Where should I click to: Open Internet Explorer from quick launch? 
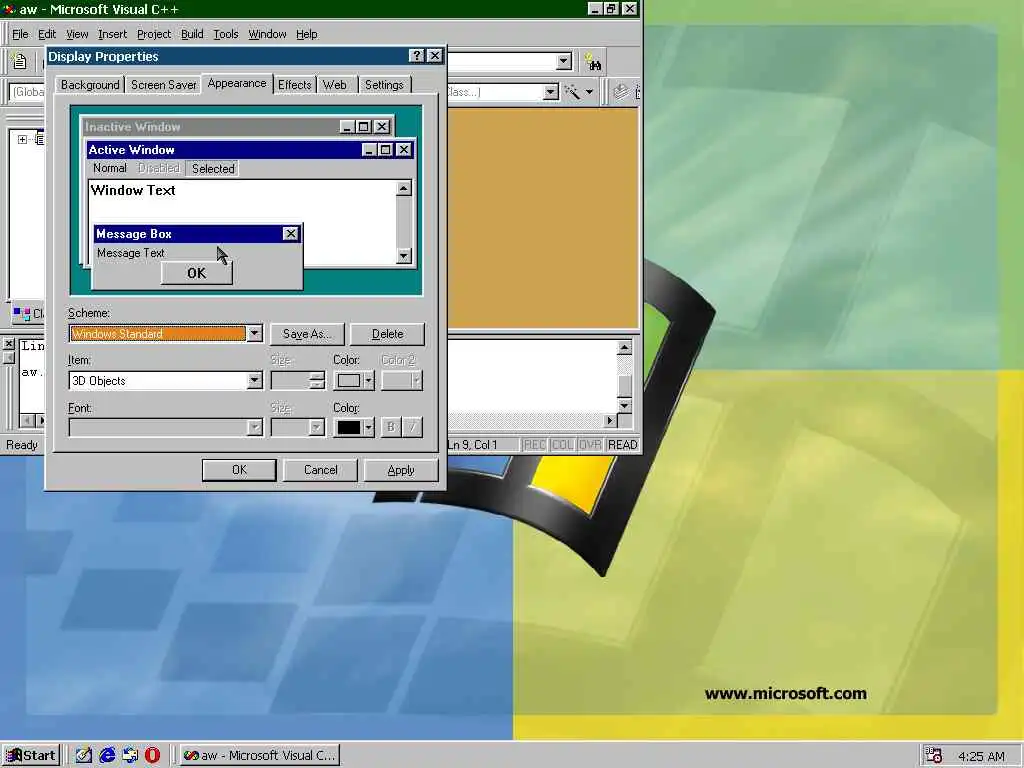click(x=107, y=755)
